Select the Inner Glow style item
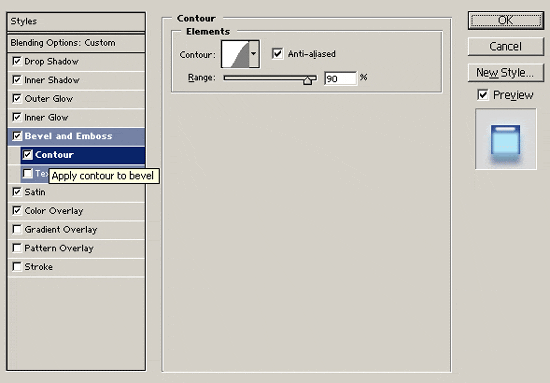 pyautogui.click(x=76, y=117)
